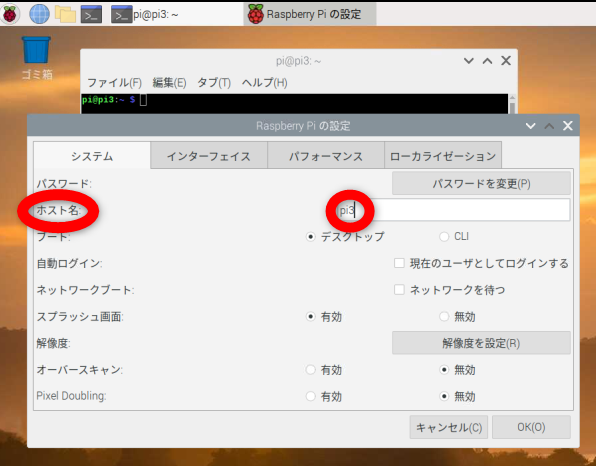Open the file manager folders icon

click(x=65, y=14)
